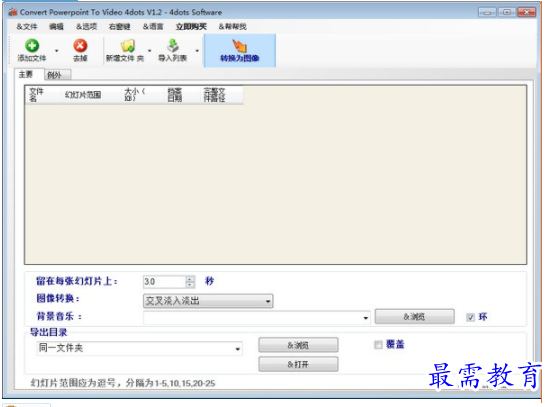Toggle the loop (环) checkbox
Image resolution: width=550 pixels, height=407 pixels.
click(x=470, y=317)
